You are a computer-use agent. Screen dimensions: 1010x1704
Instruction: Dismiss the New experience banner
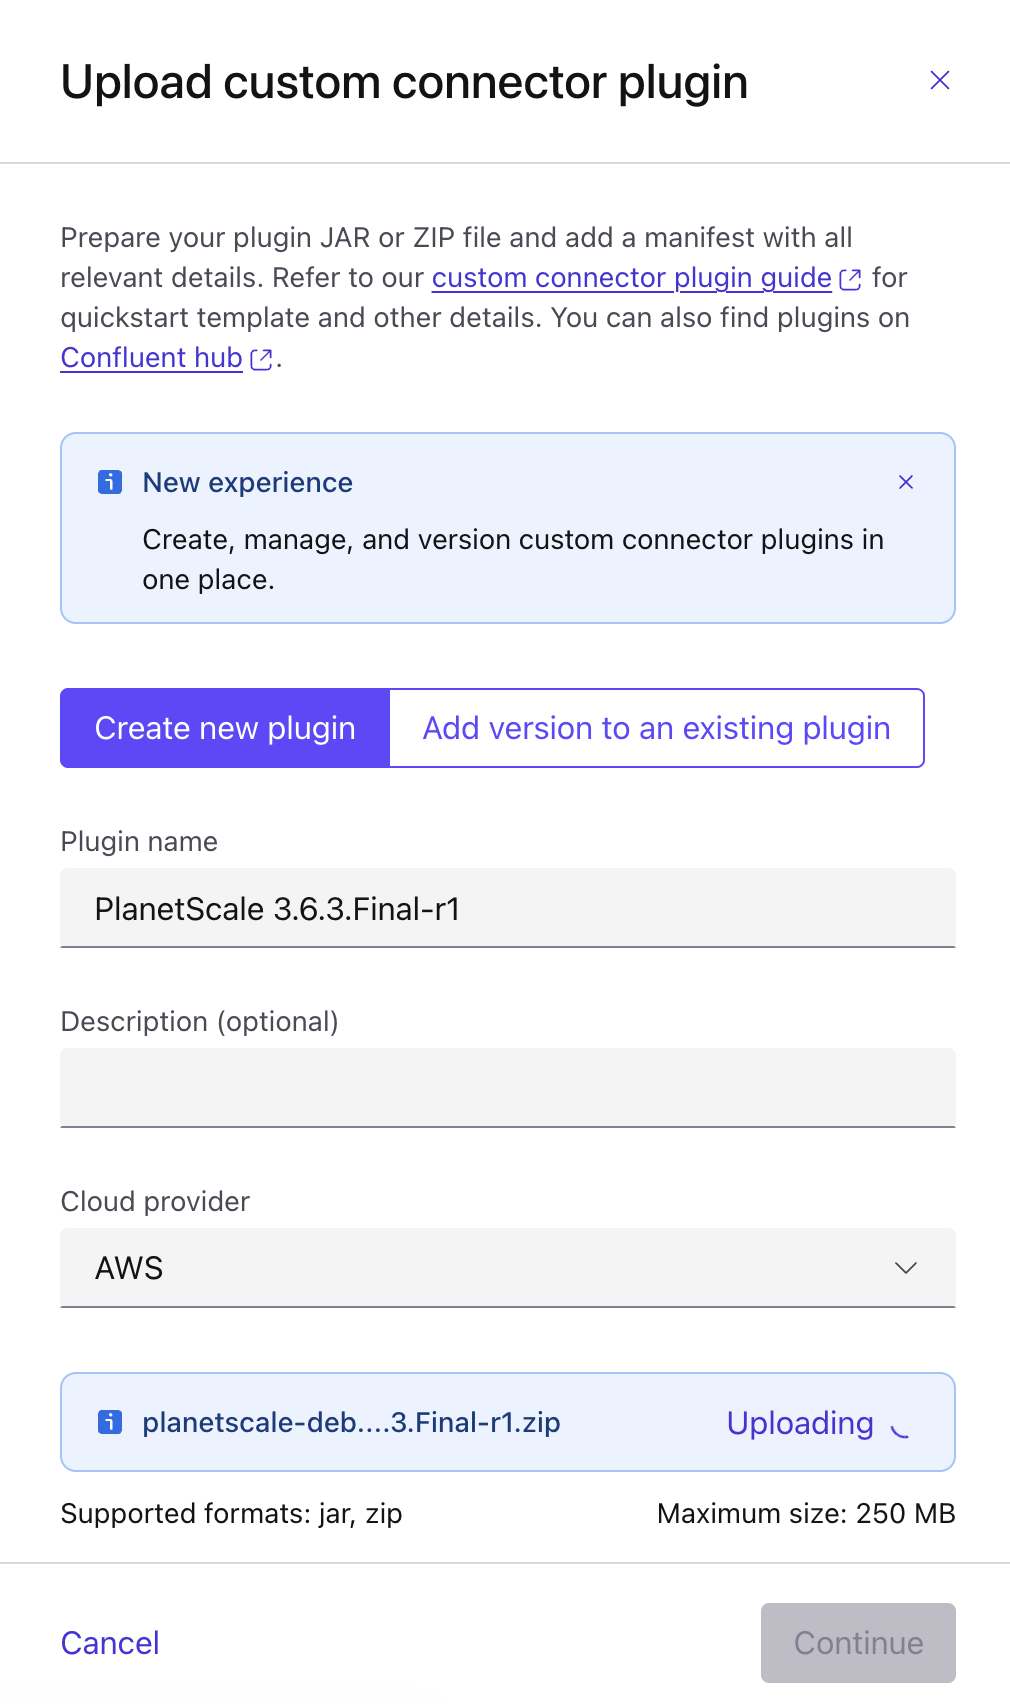pyautogui.click(x=906, y=482)
